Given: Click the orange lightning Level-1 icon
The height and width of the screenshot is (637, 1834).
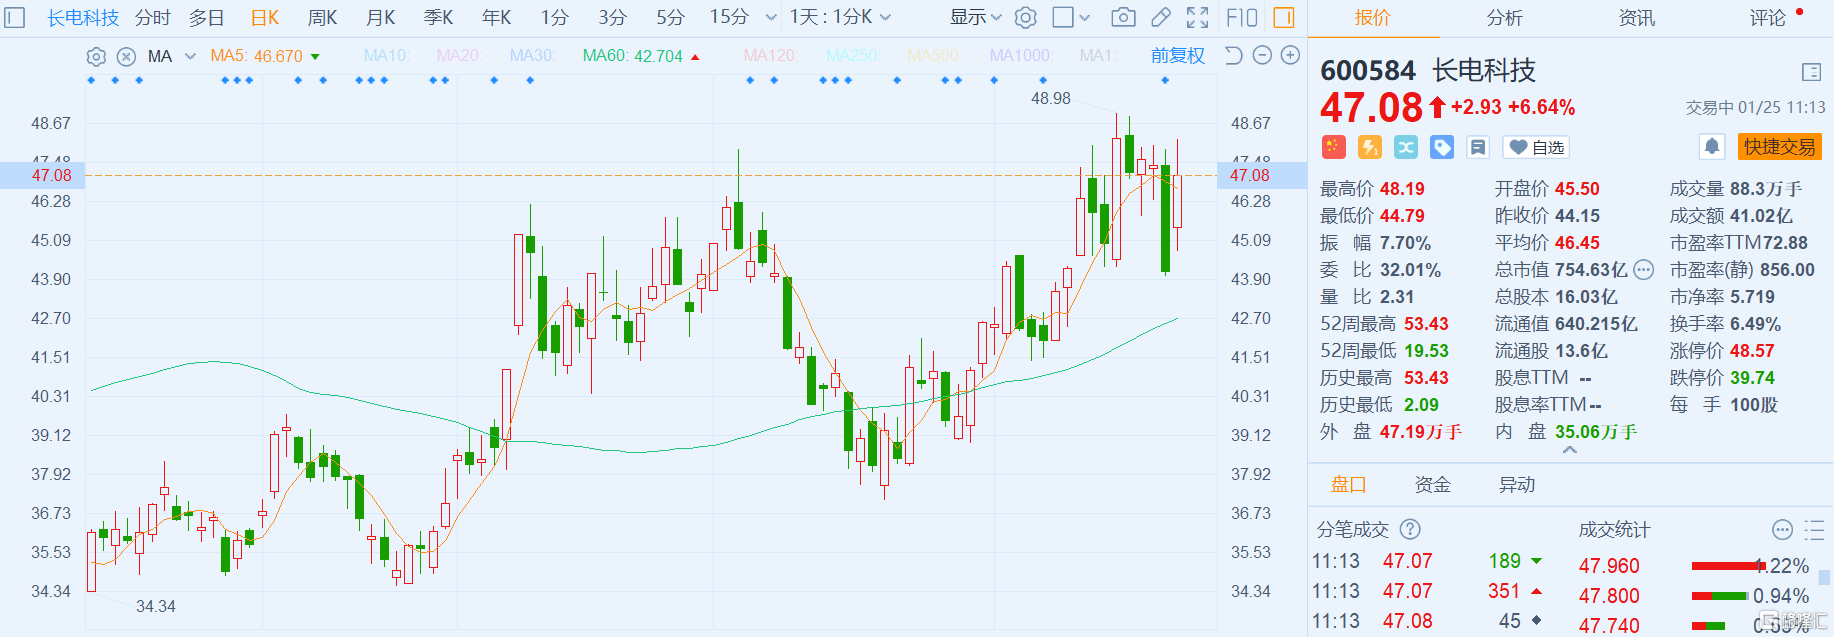Looking at the screenshot, I should pyautogui.click(x=1370, y=147).
